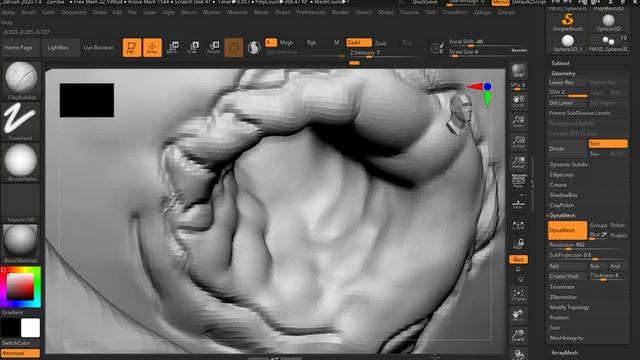The image size is (640, 360).
Task: Click the ZoomD icon on the right shelf
Action: (x=518, y=335)
